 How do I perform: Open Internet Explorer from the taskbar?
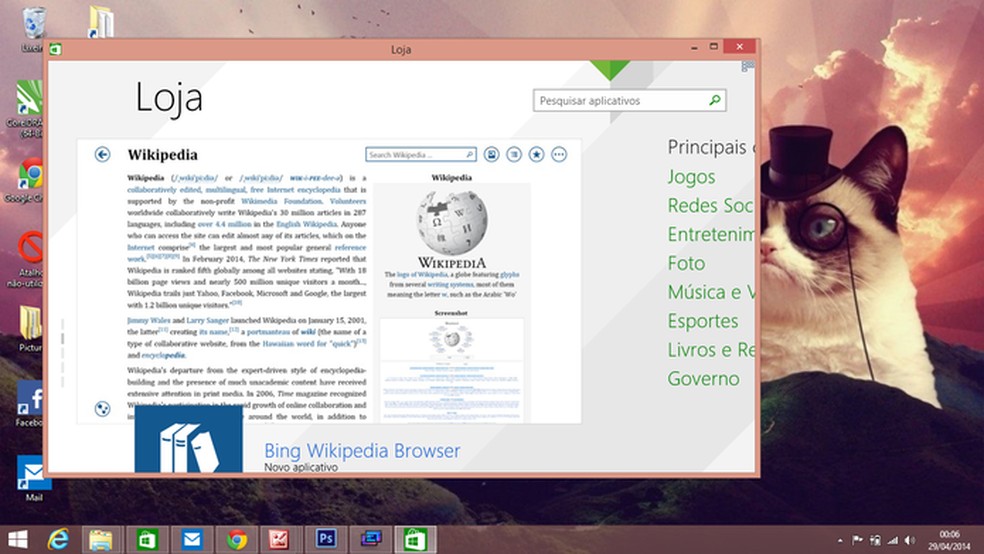click(x=58, y=539)
